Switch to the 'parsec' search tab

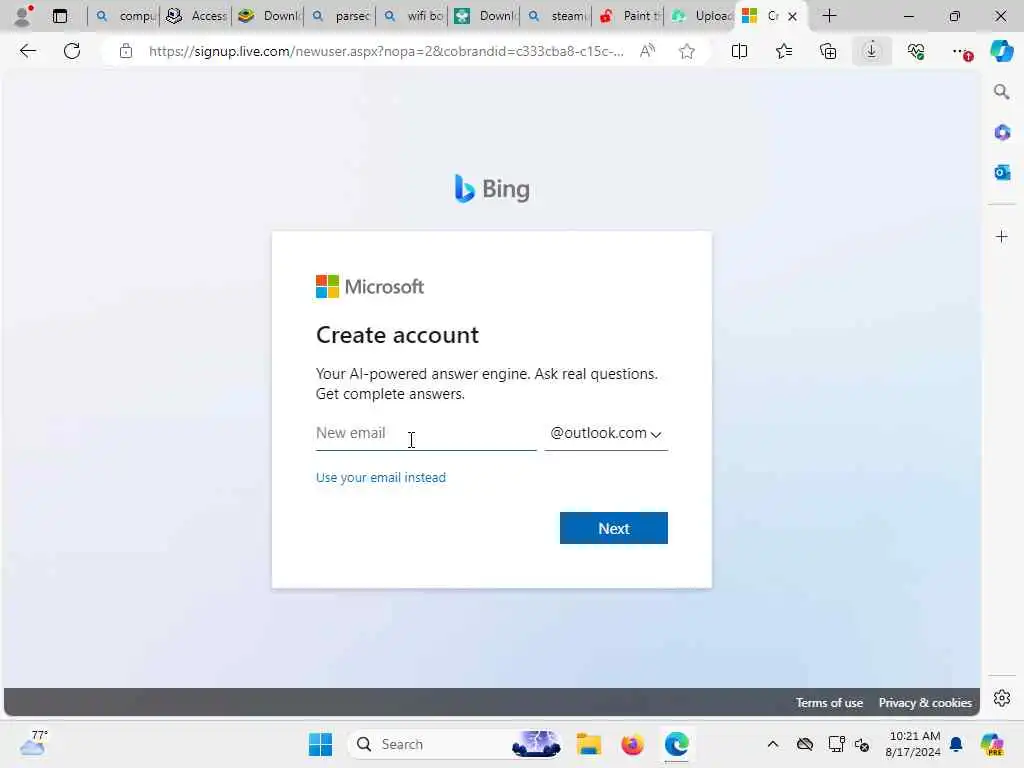[340, 16]
